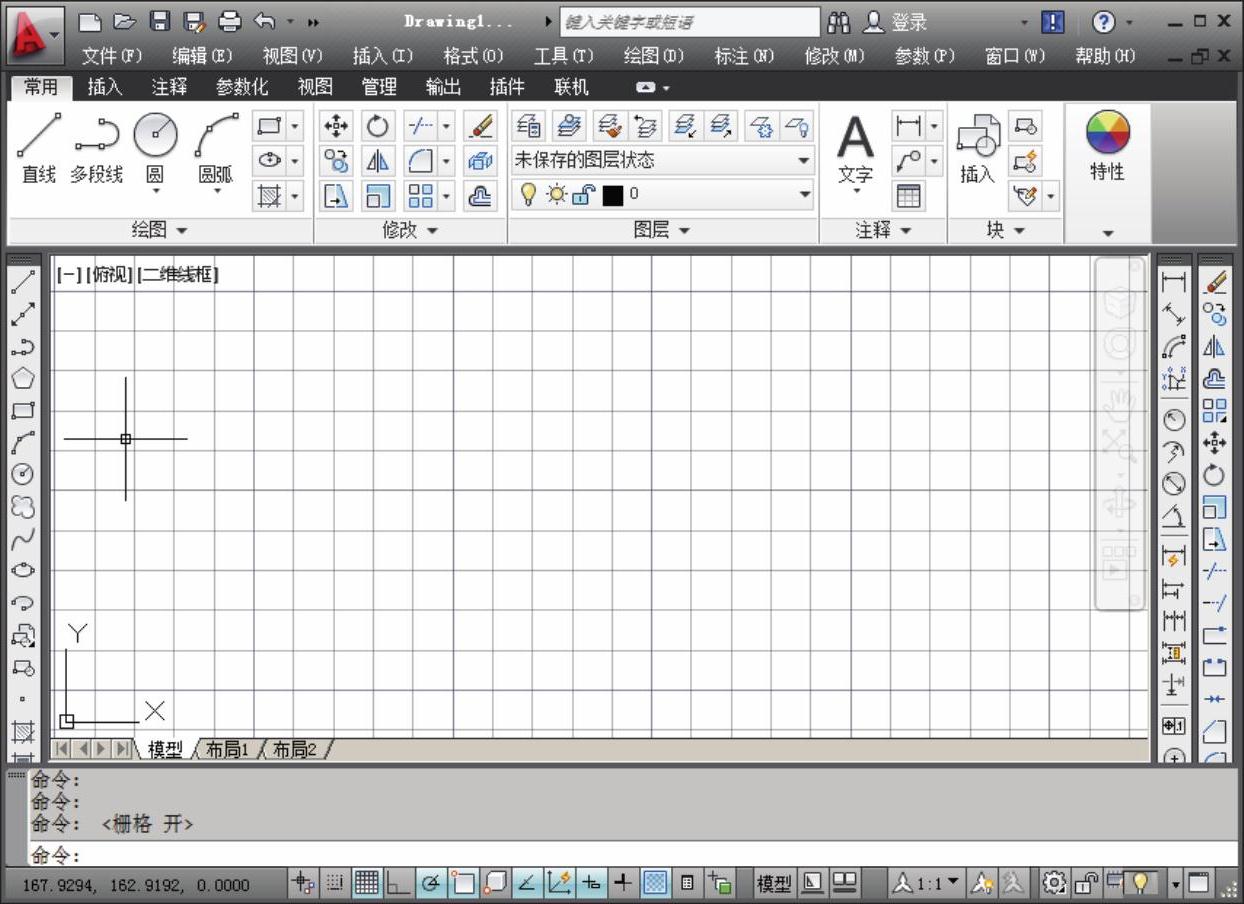Toggle layer 0 lightbulb on/off
The height and width of the screenshot is (904, 1244).
[x=528, y=195]
